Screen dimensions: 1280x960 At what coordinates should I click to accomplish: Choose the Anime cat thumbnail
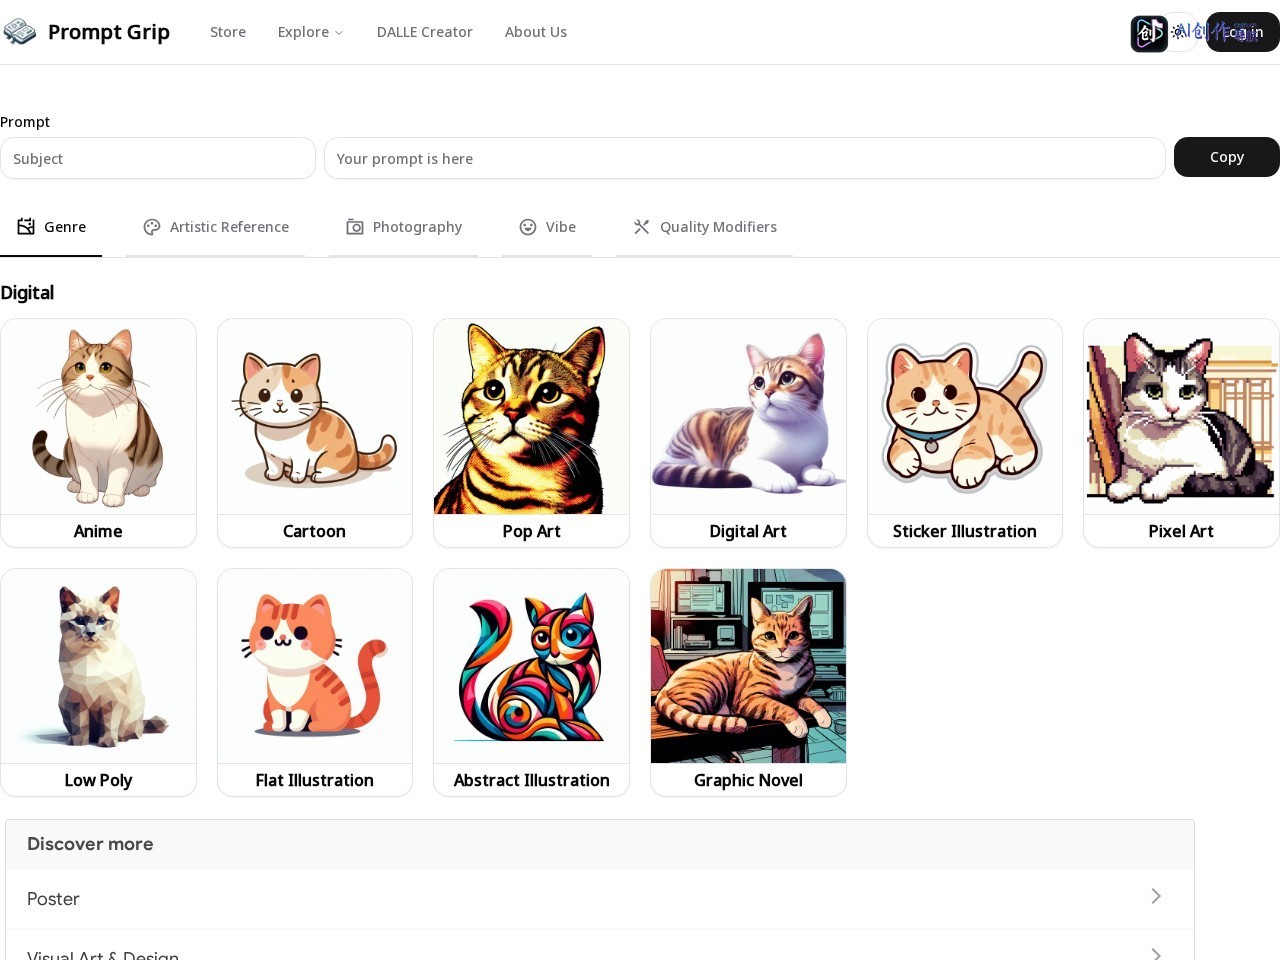(98, 417)
